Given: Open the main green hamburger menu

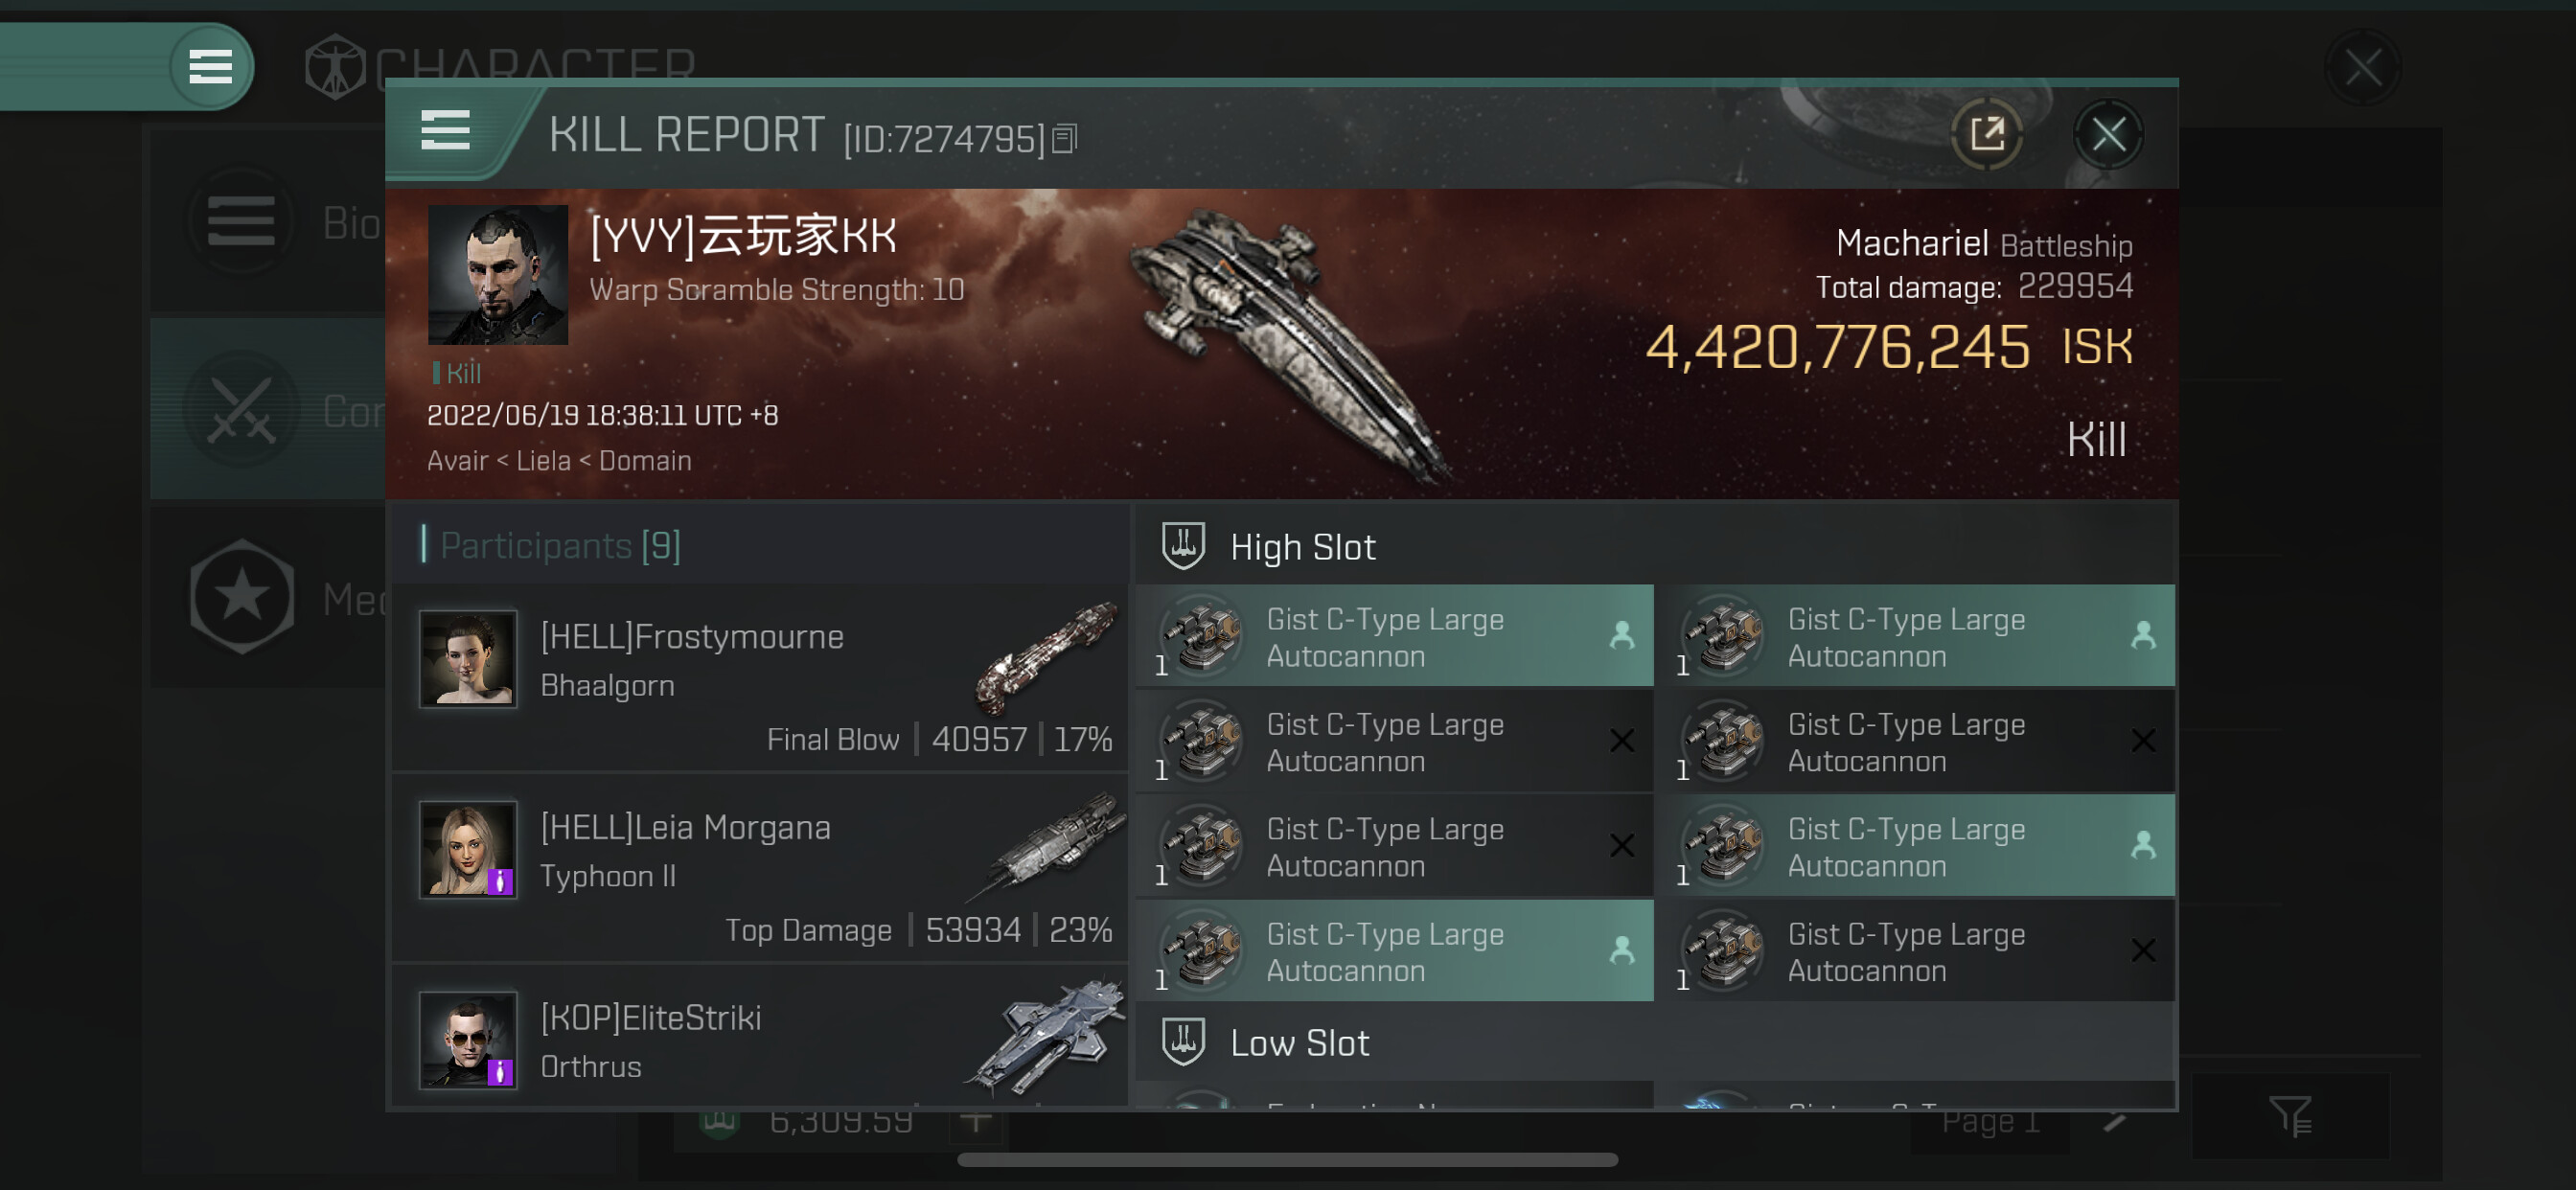Looking at the screenshot, I should point(210,67).
